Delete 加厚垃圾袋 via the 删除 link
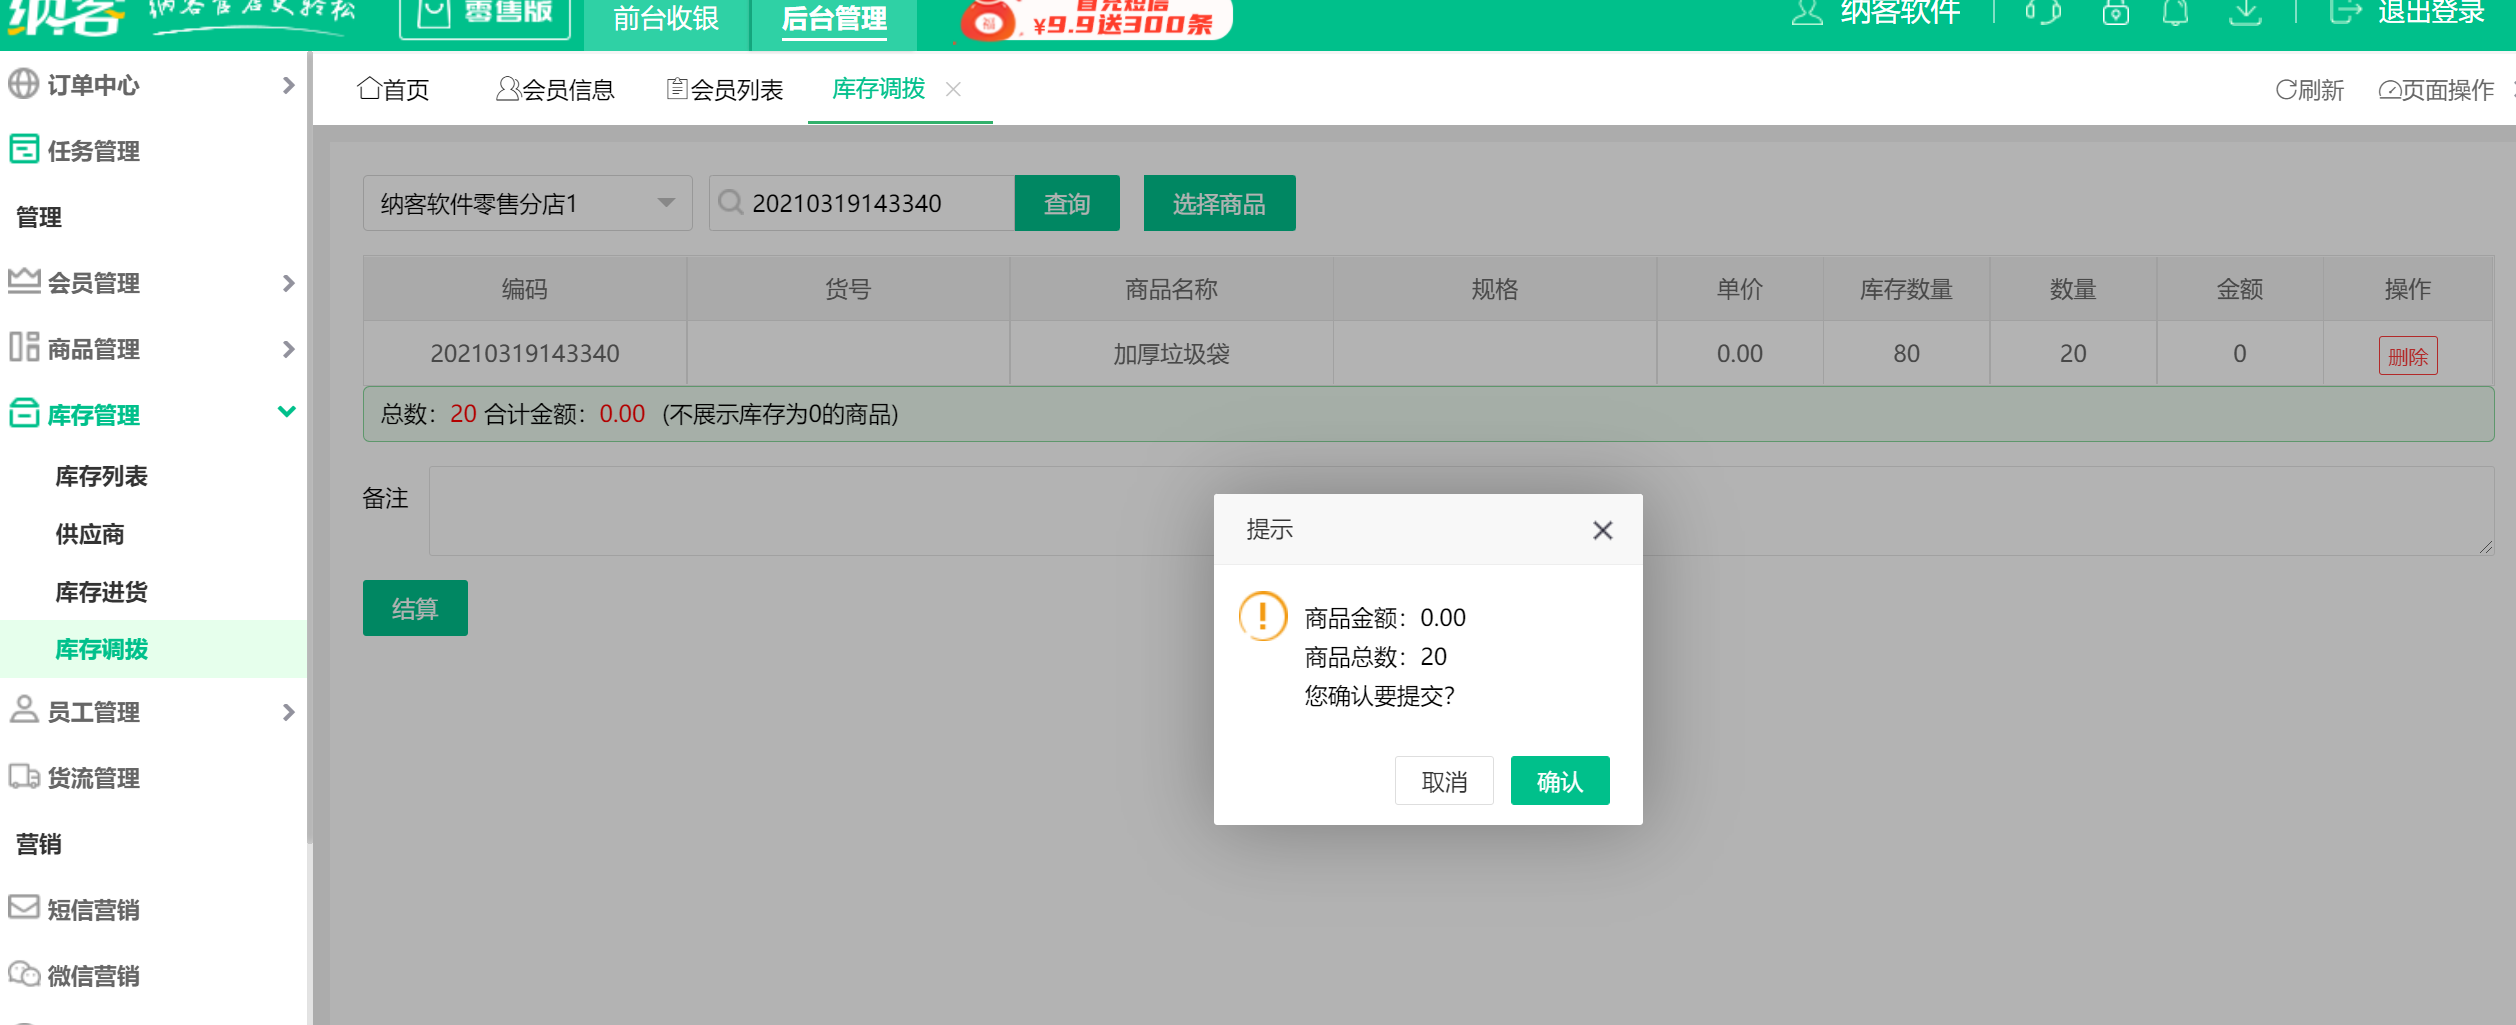This screenshot has height=1025, width=2516. [x=2407, y=354]
